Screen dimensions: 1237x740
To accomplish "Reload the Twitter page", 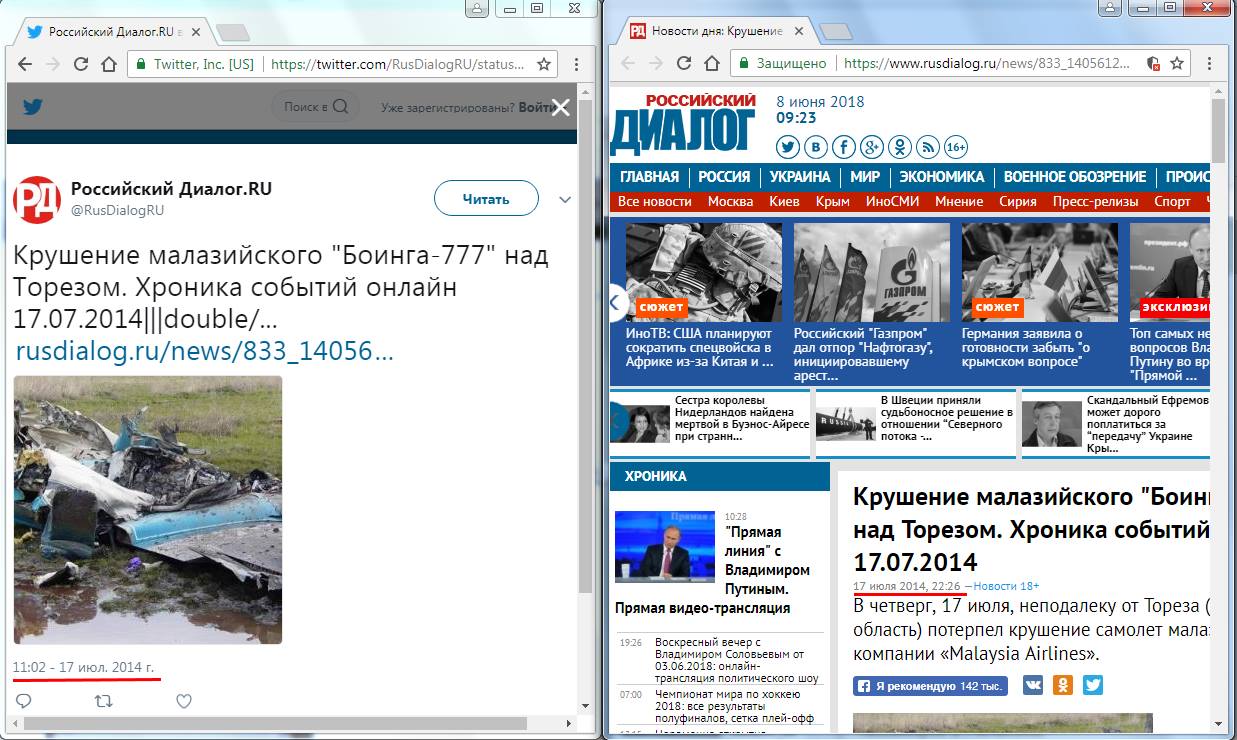I will 83,64.
